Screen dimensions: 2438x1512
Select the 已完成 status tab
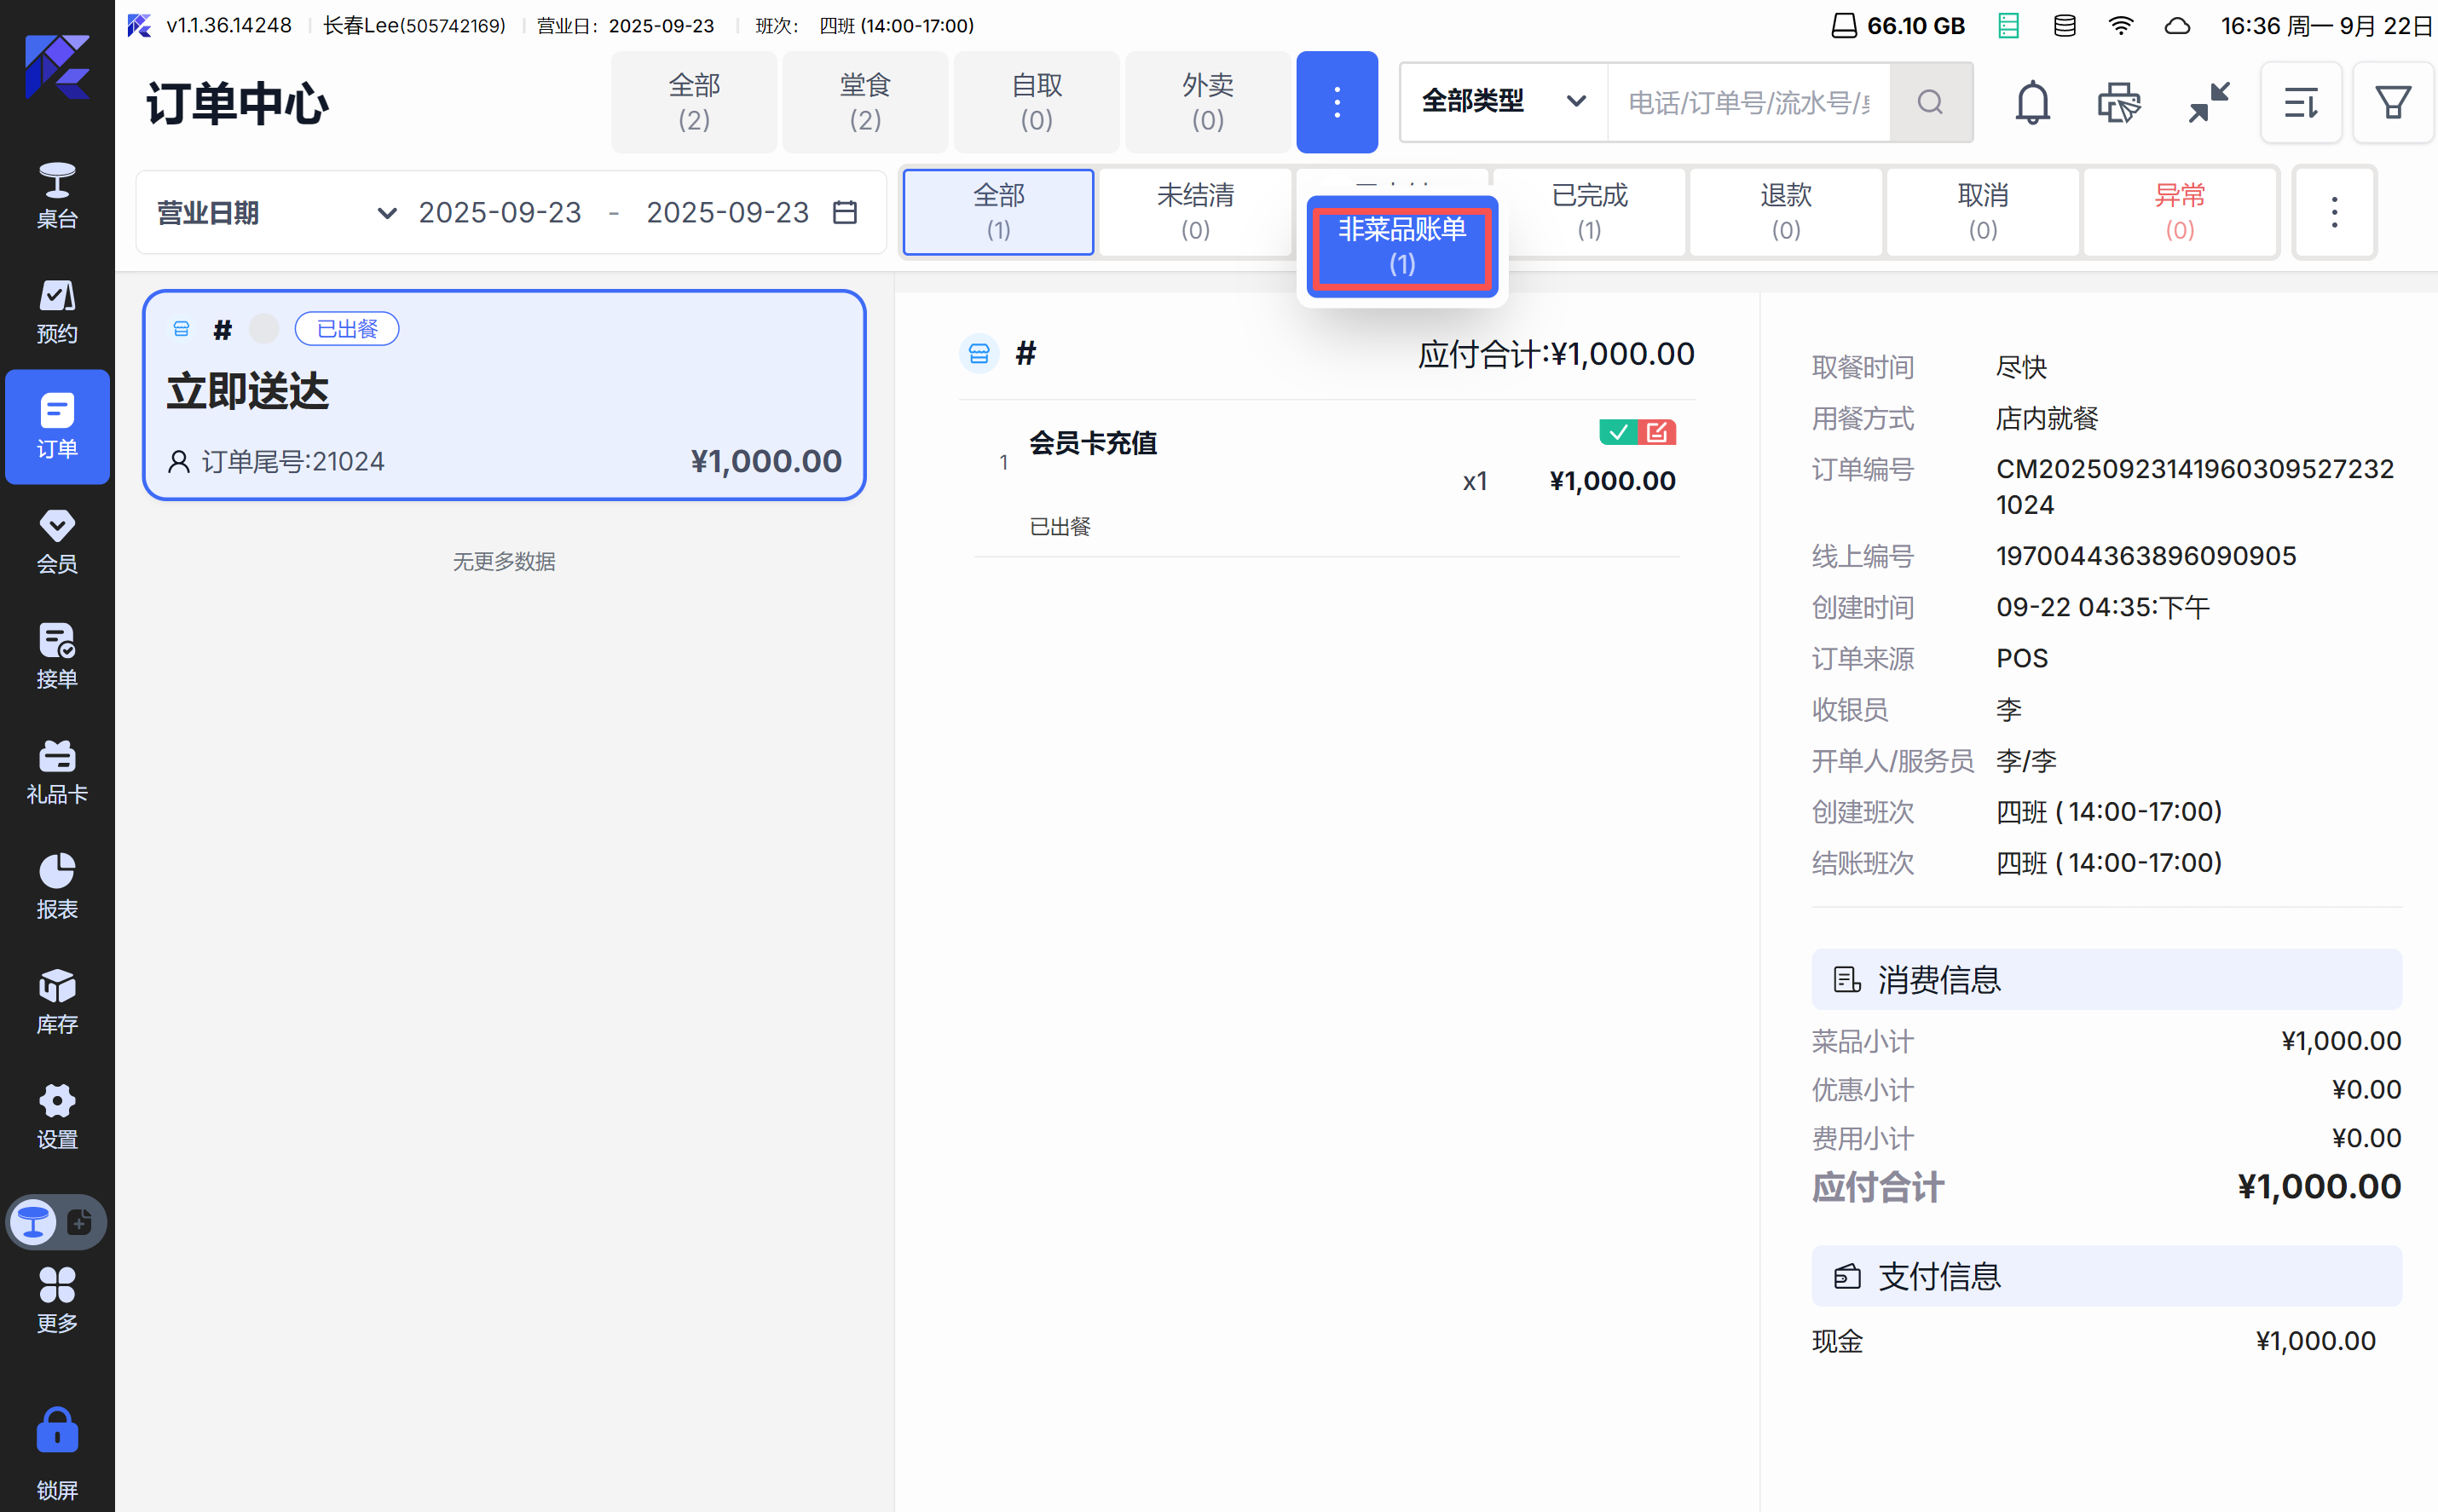click(x=1588, y=212)
